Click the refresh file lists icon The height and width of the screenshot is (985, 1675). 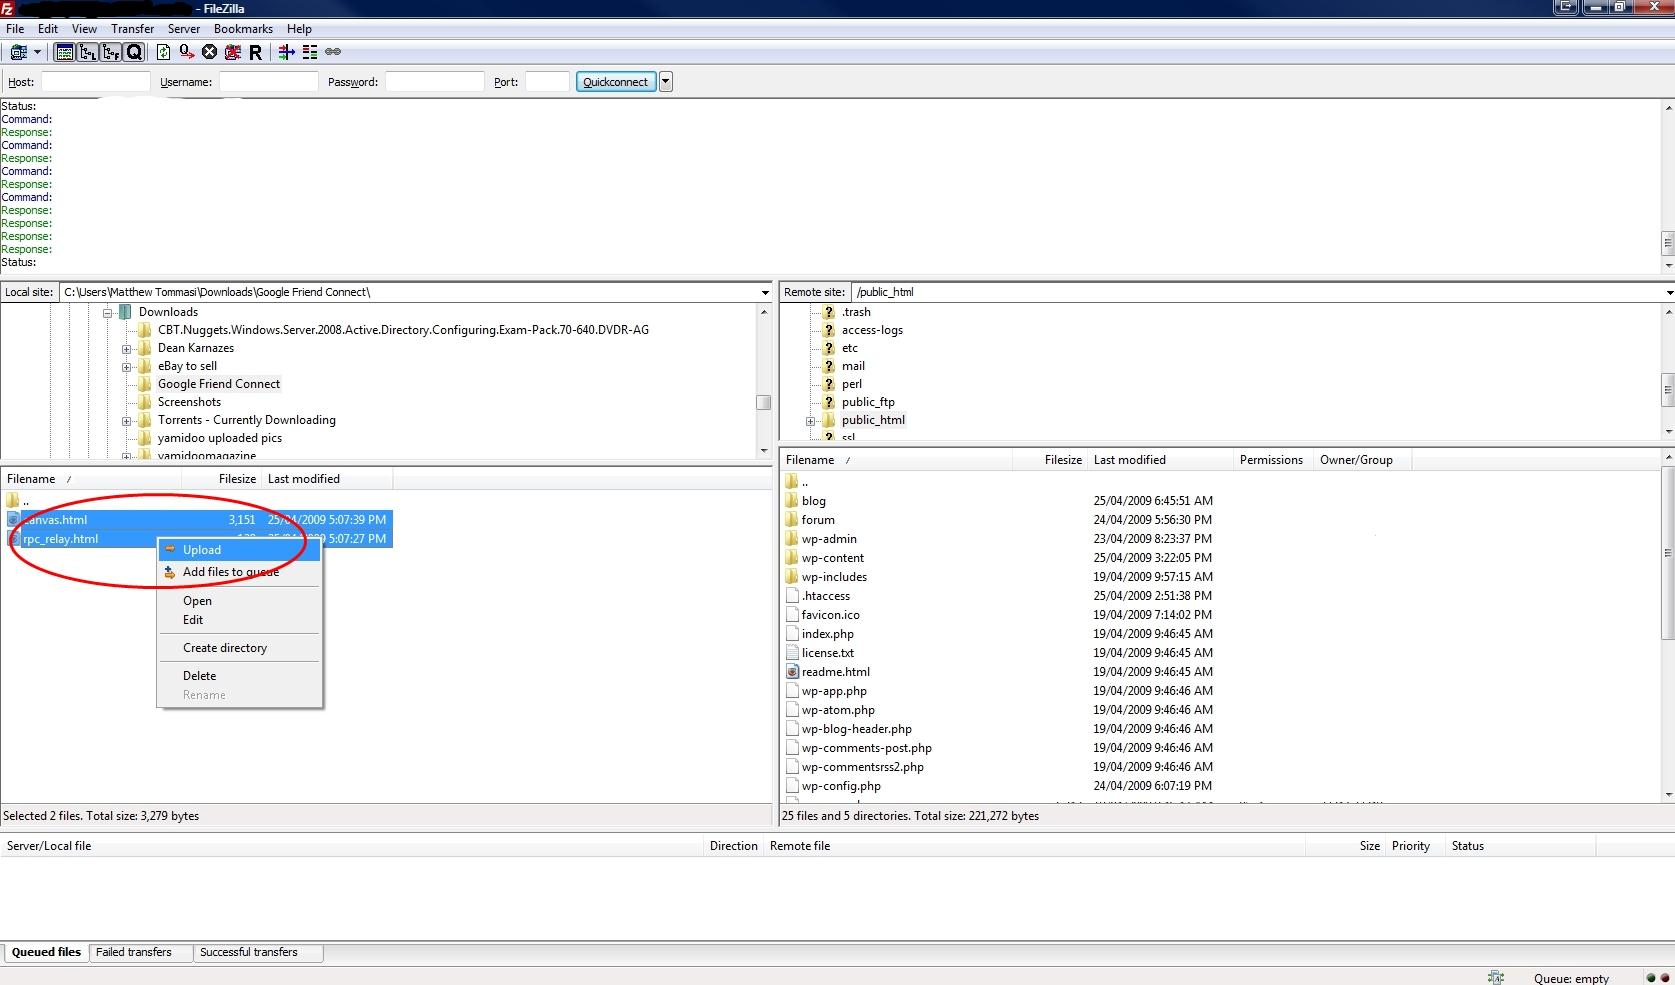163,52
